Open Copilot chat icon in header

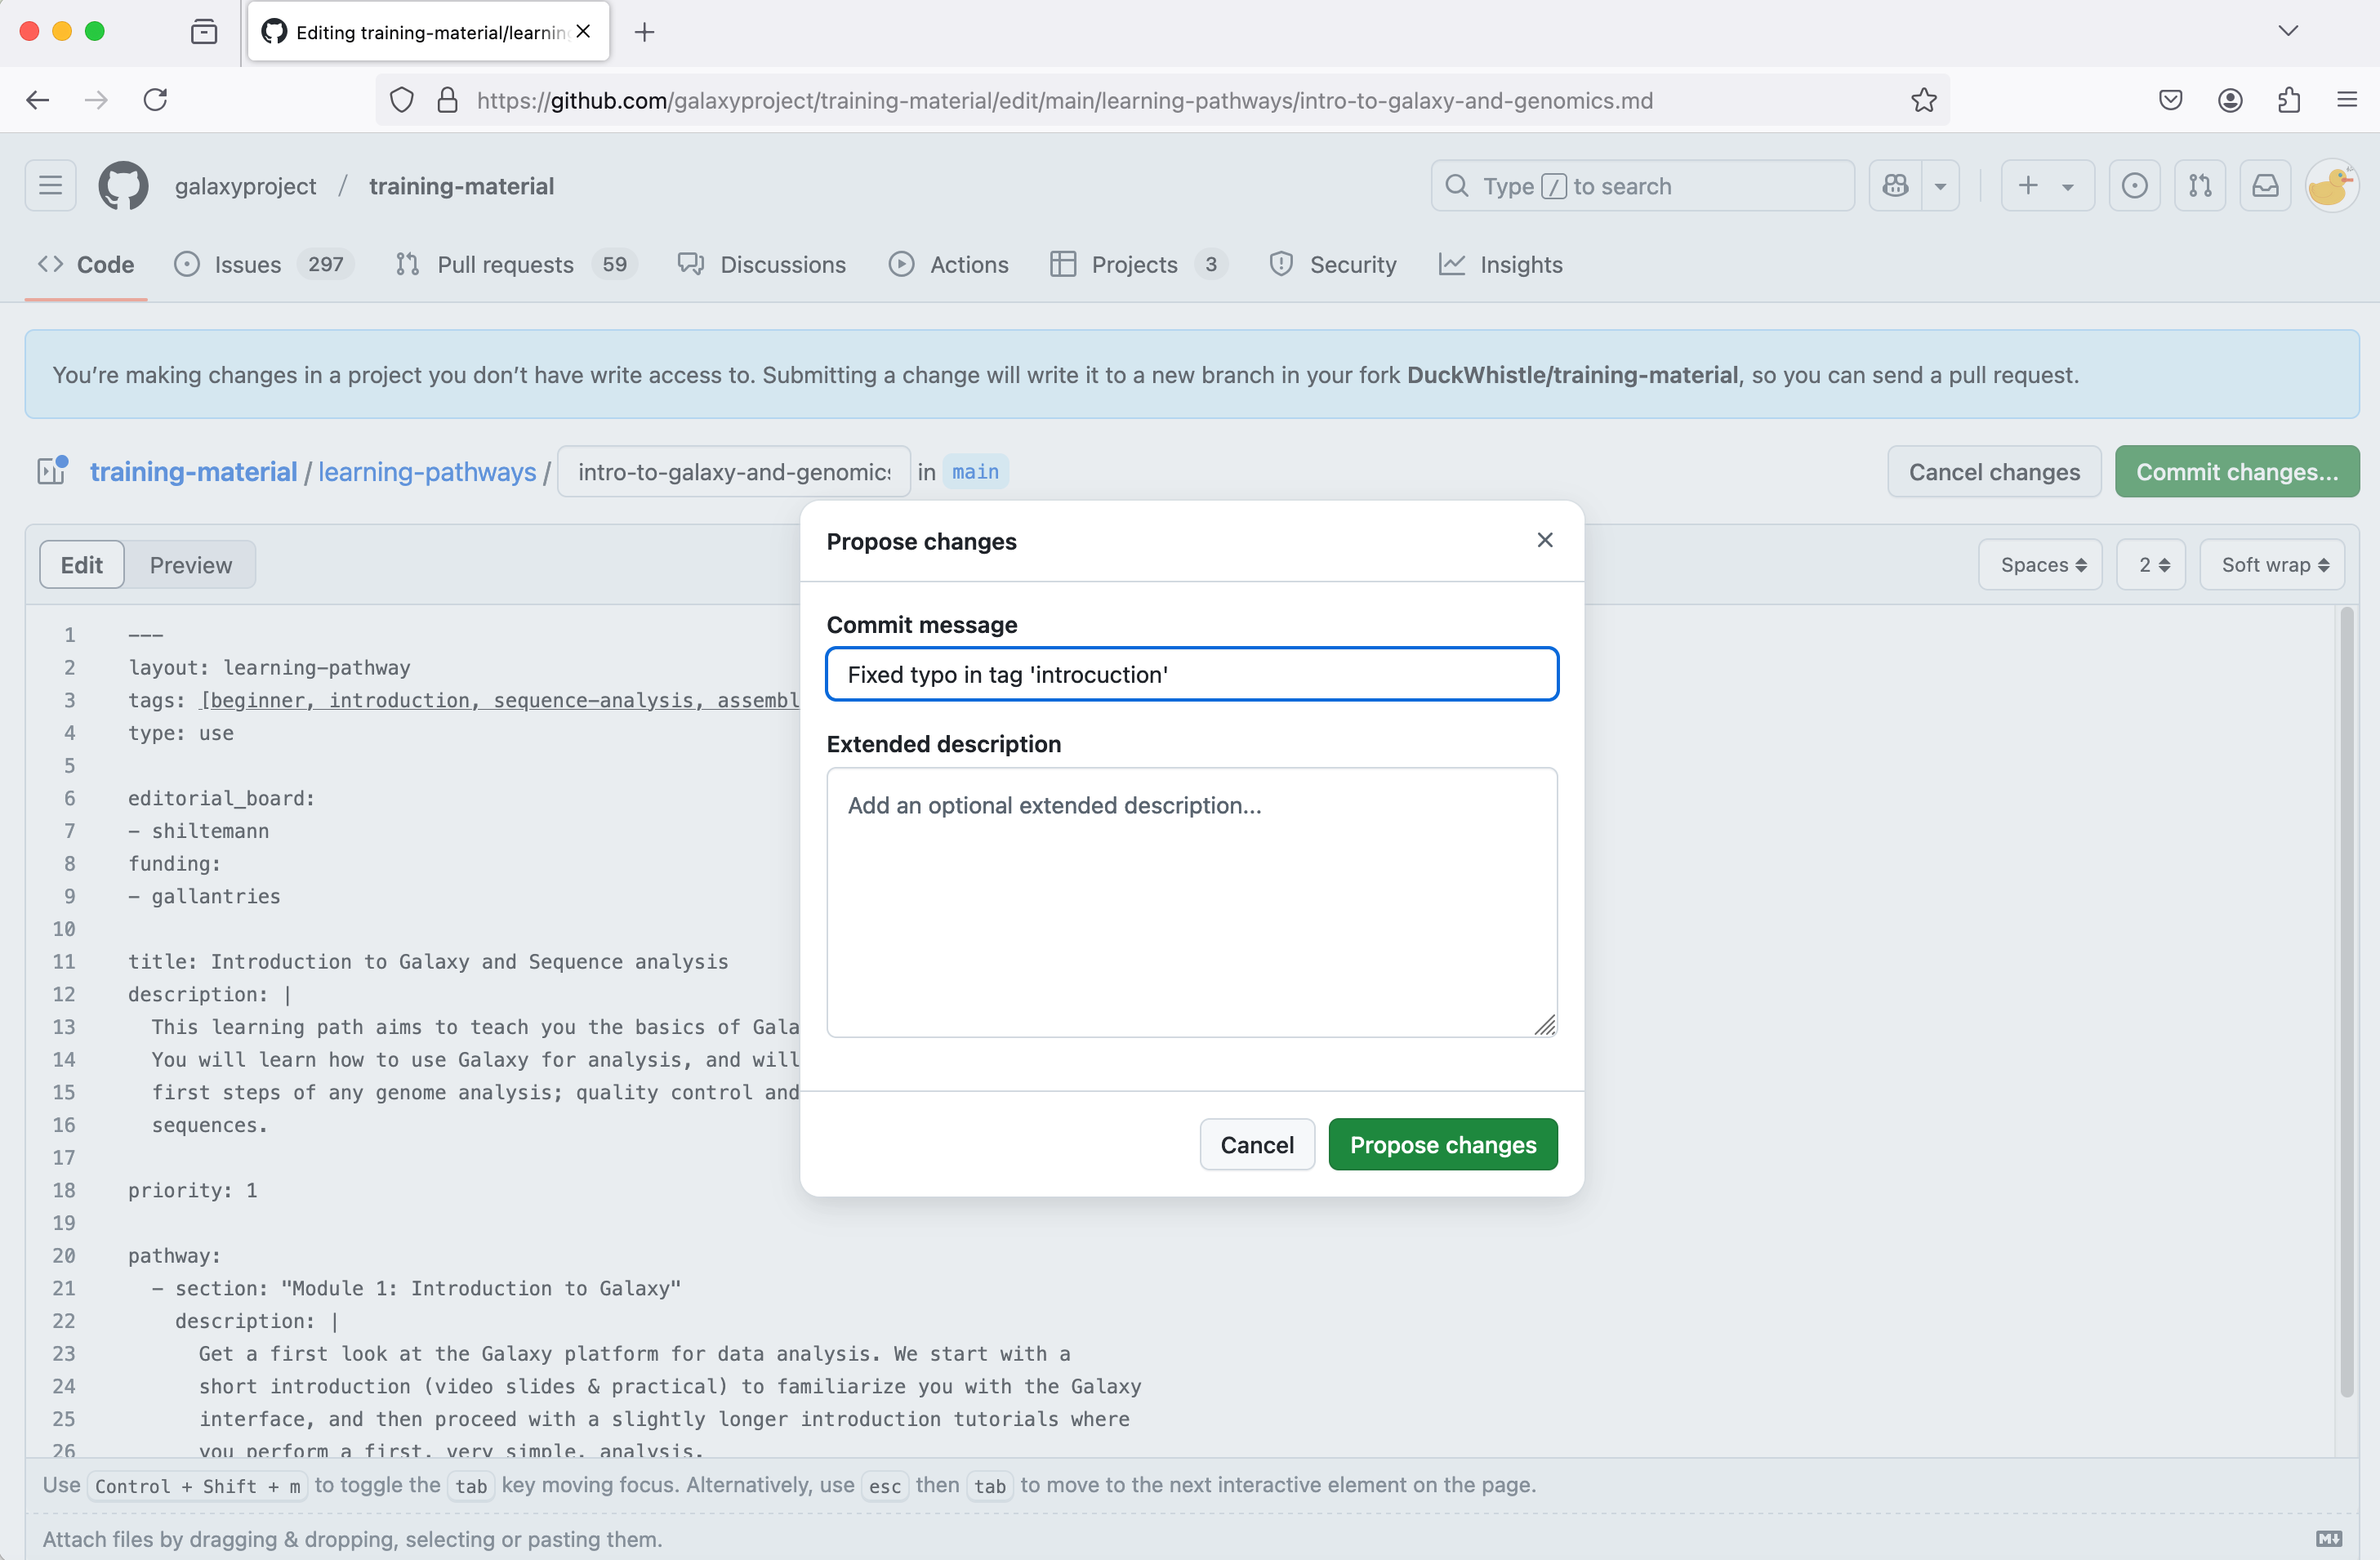pos(1895,186)
